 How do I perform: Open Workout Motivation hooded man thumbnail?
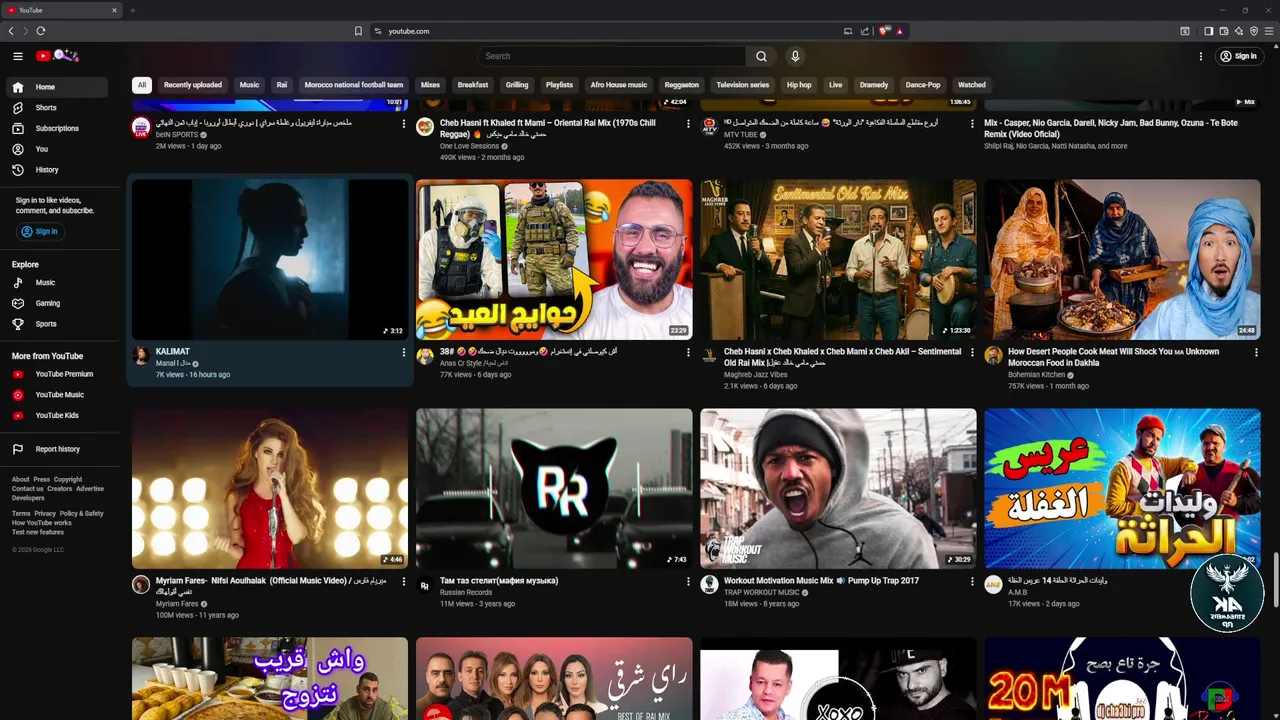click(838, 488)
